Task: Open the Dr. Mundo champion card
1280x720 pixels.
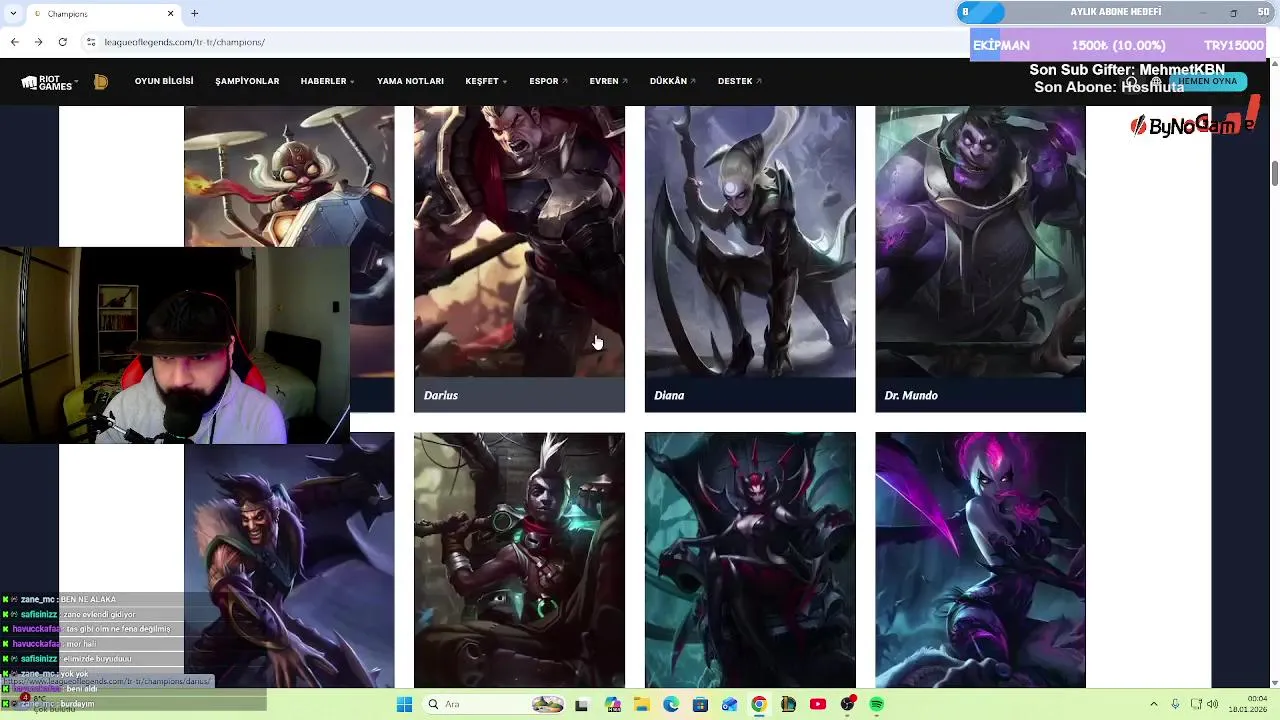Action: [980, 259]
